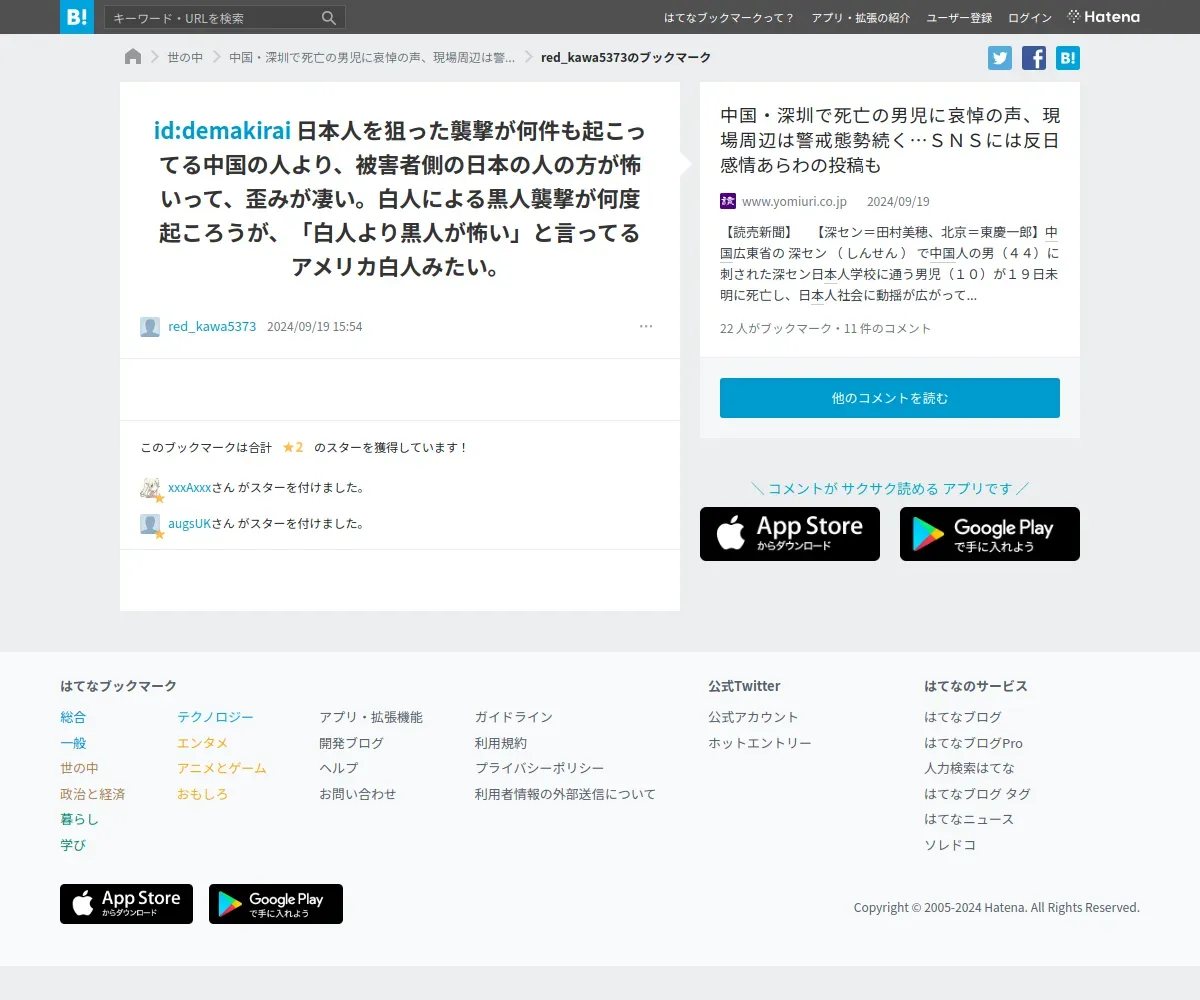The image size is (1200, 1000).
Task: Click the Hatena logo in header
Action: pyautogui.click(x=1104, y=17)
